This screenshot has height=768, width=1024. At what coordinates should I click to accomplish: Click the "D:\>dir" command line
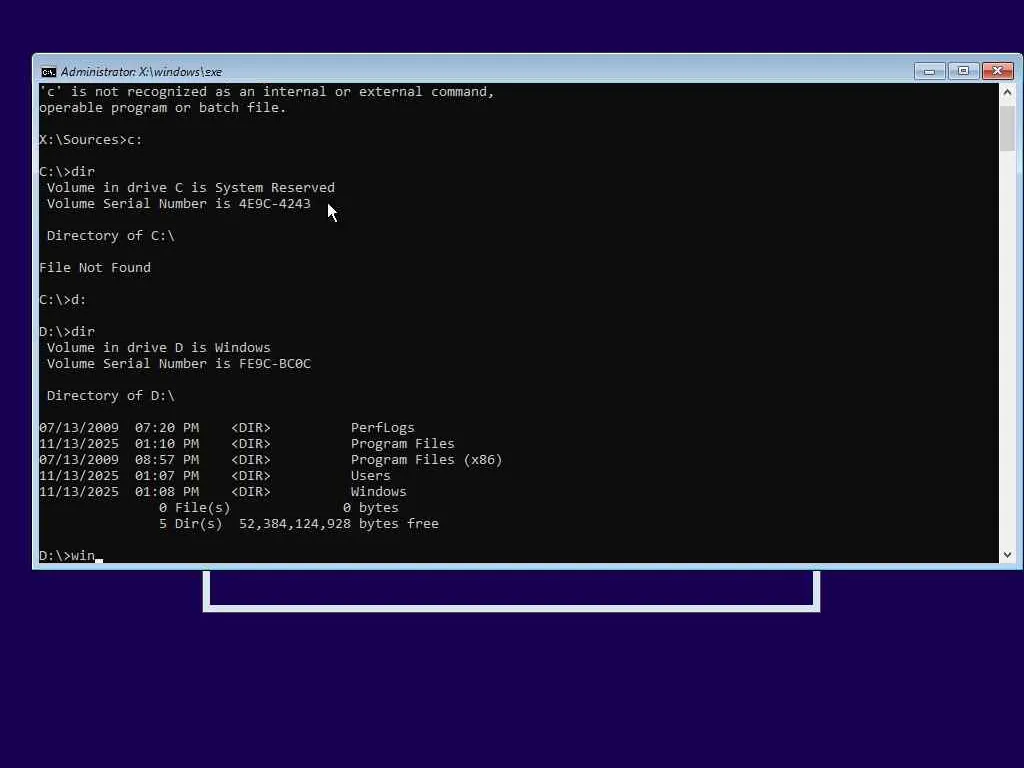click(x=67, y=332)
